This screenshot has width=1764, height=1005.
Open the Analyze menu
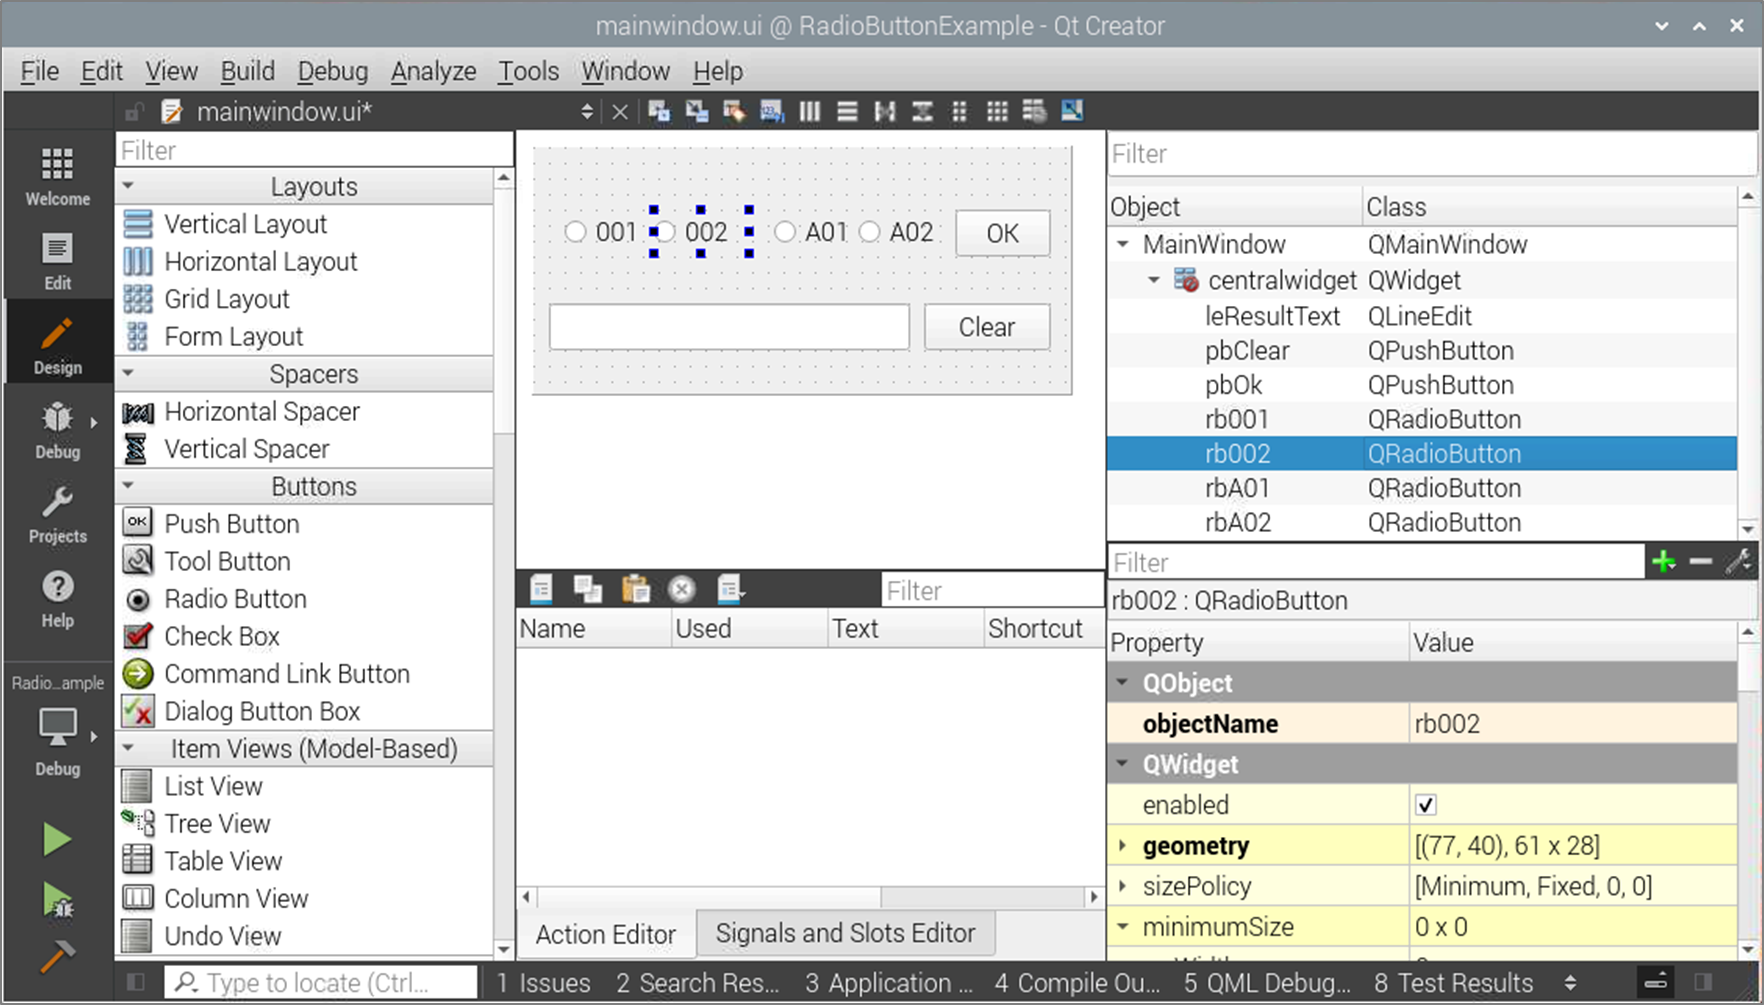(x=433, y=71)
